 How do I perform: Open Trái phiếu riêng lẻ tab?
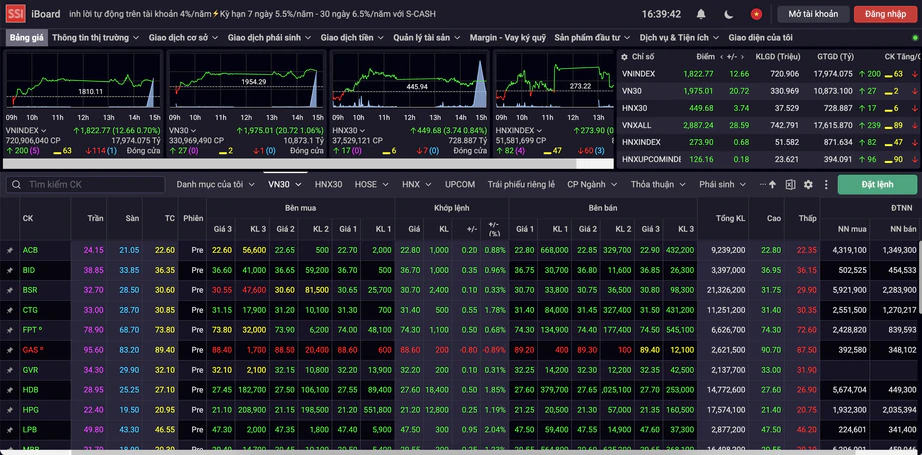521,185
